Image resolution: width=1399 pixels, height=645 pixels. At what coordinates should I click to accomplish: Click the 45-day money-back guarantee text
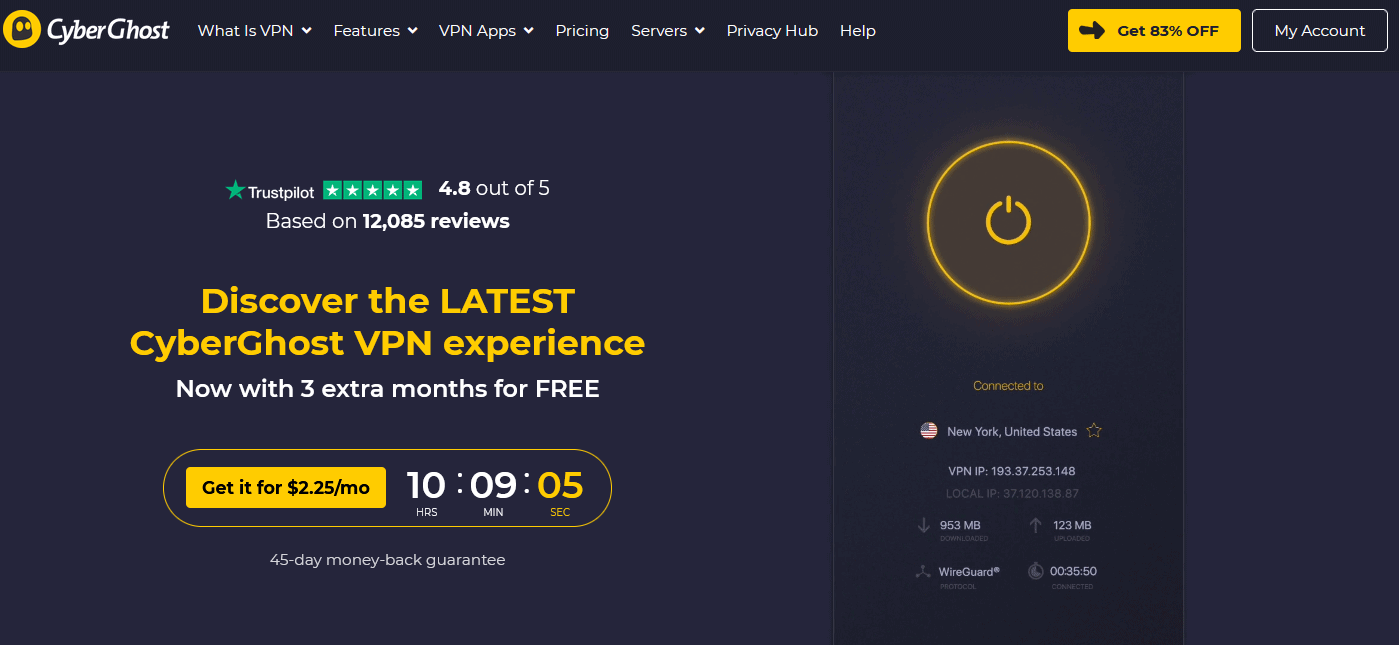(388, 560)
